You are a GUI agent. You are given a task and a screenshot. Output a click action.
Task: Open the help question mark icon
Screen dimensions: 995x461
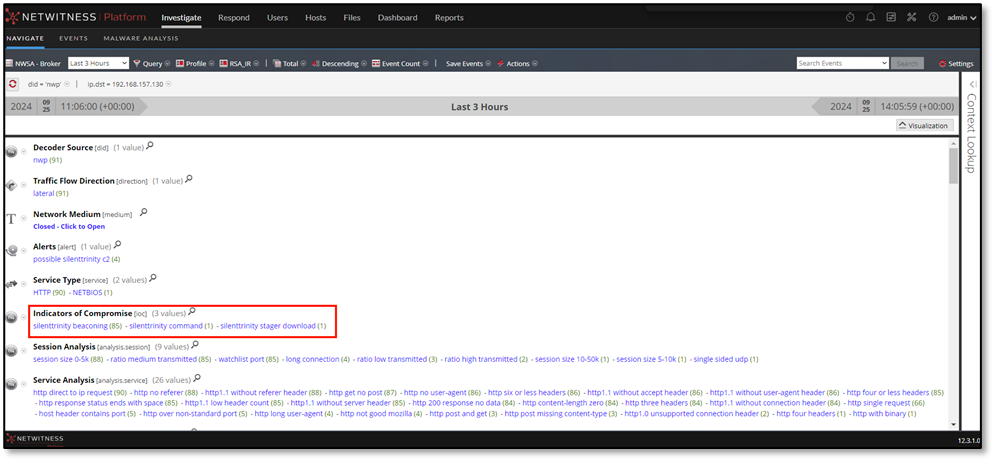933,17
